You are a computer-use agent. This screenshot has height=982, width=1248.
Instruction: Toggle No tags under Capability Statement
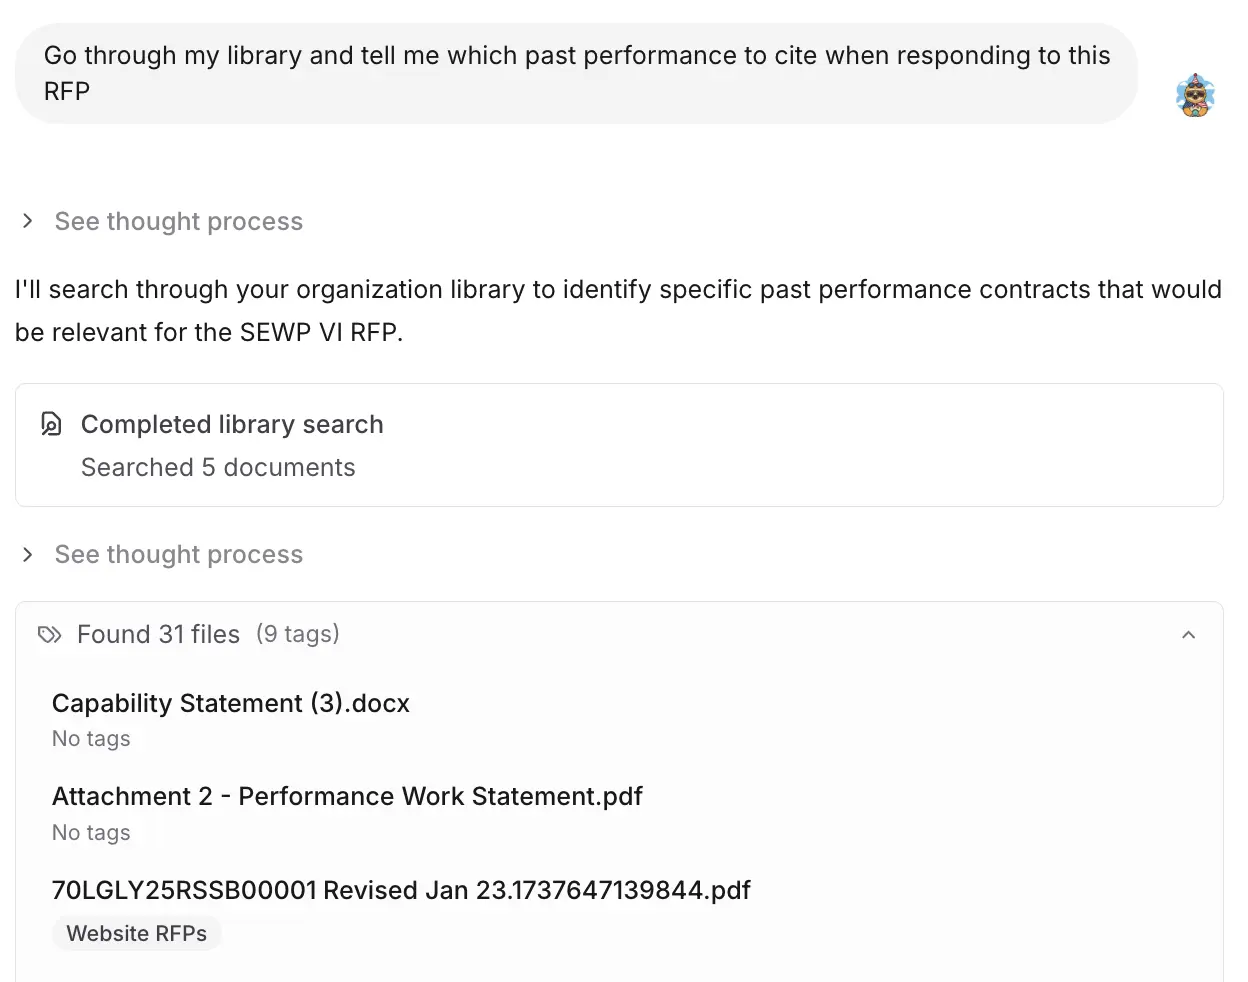(91, 738)
